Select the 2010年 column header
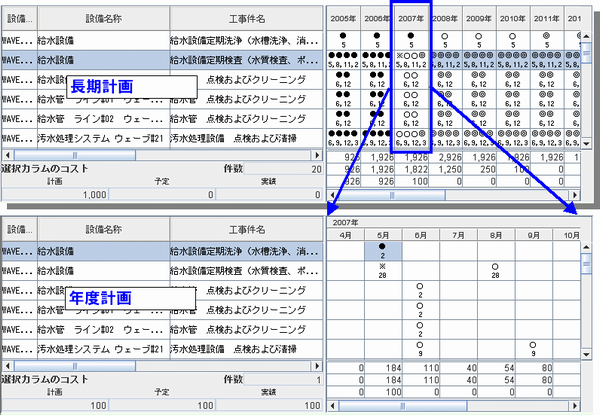This screenshot has height=415, width=600. click(x=513, y=18)
